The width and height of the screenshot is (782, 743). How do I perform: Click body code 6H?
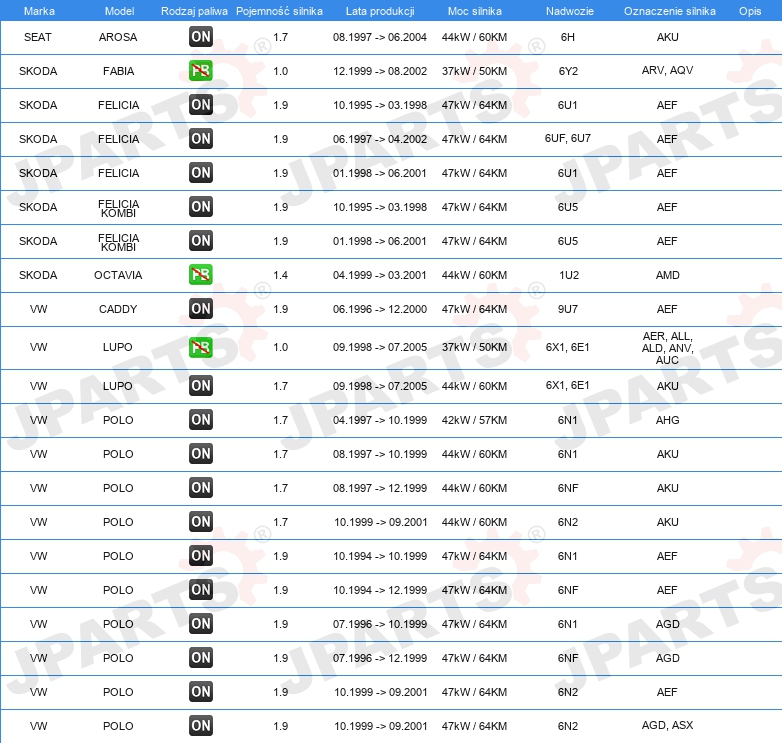click(568, 37)
